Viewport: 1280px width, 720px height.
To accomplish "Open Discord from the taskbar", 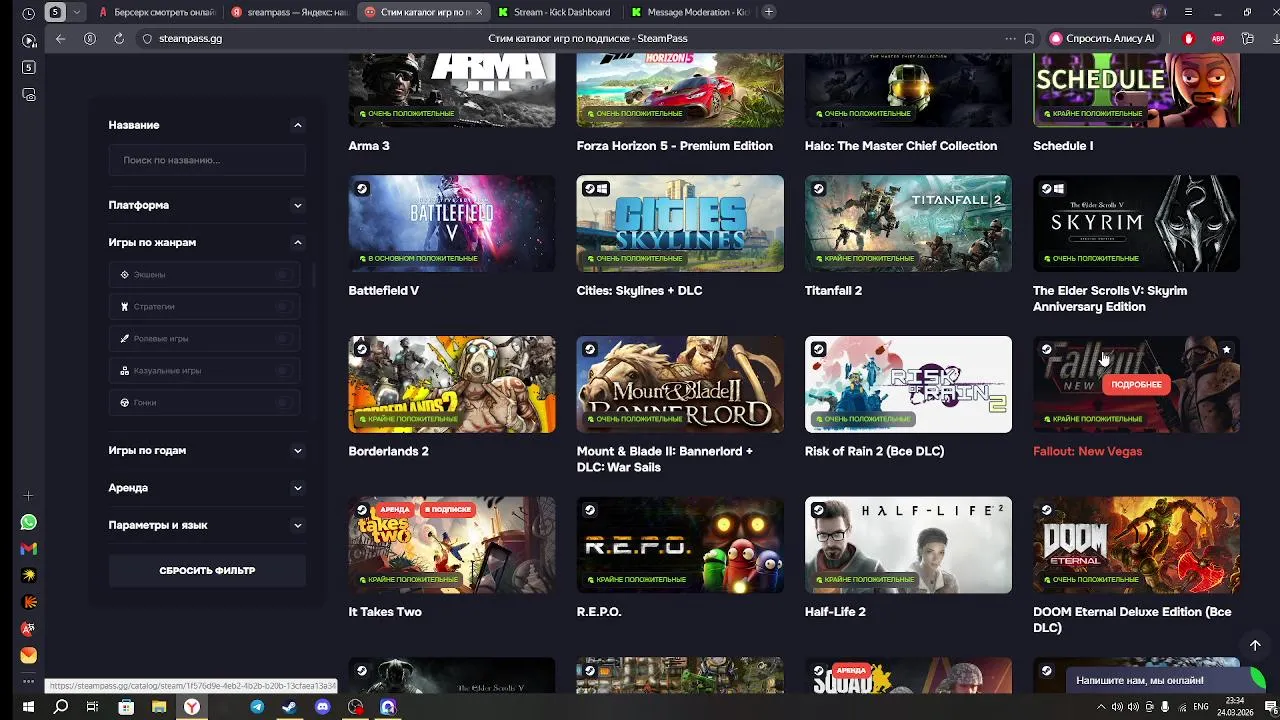I will [322, 707].
